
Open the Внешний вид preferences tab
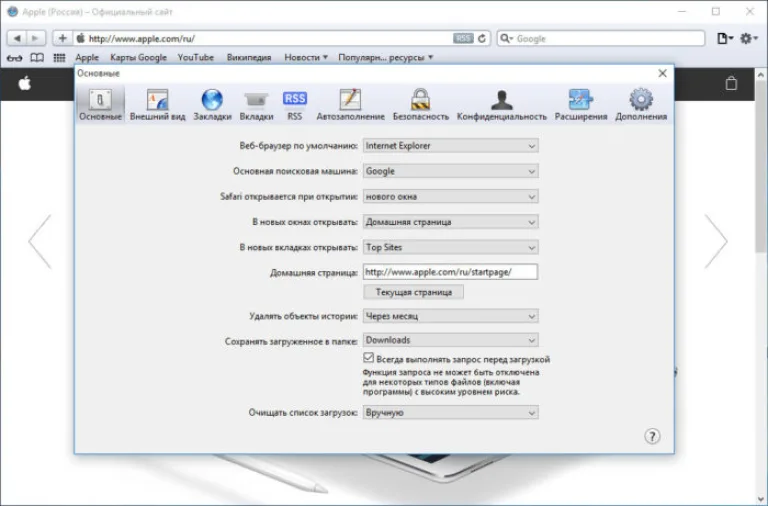pyautogui.click(x=157, y=104)
